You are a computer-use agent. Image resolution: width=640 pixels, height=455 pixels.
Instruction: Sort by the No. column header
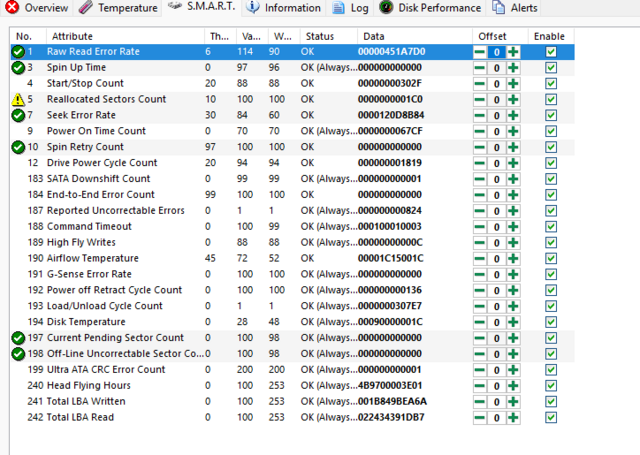coord(28,36)
